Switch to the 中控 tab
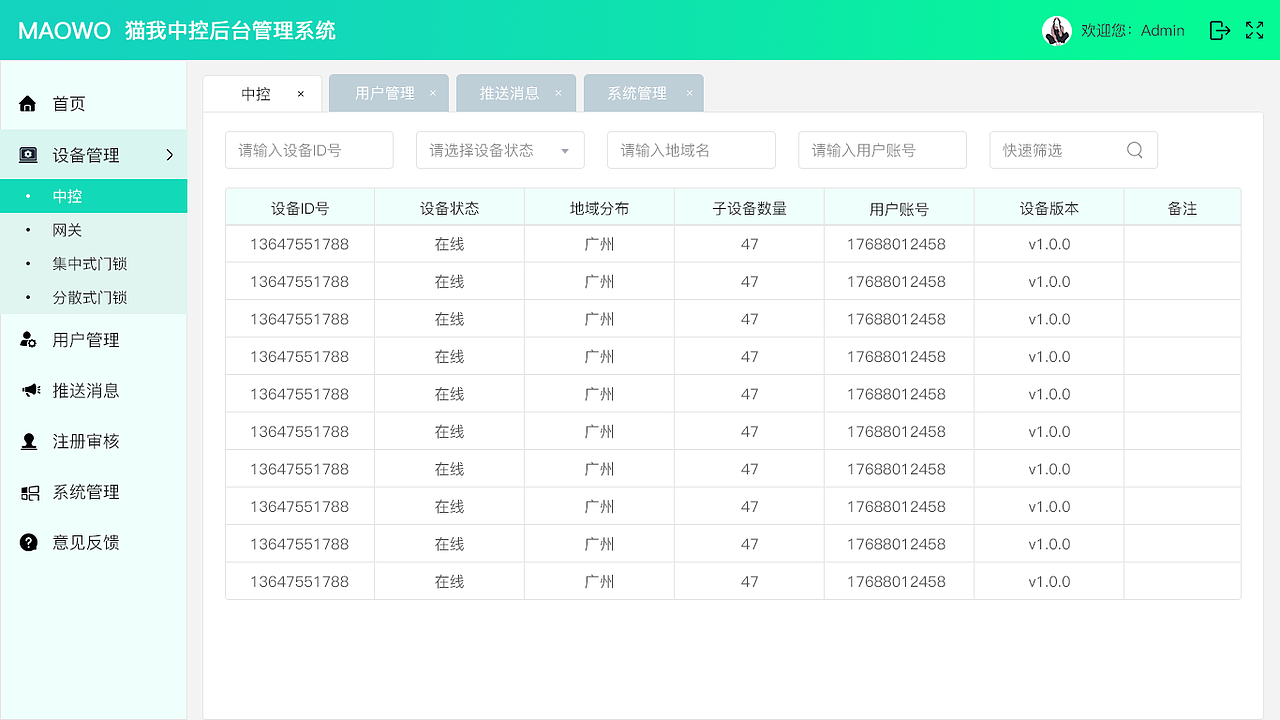Viewport: 1280px width, 720px height. coord(263,94)
